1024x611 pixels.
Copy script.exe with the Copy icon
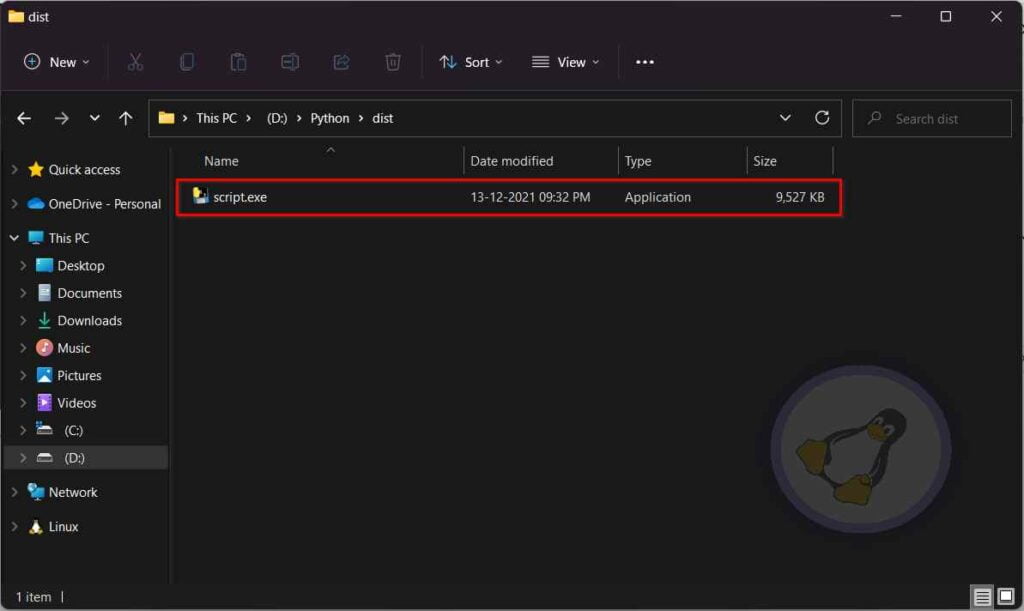point(187,61)
